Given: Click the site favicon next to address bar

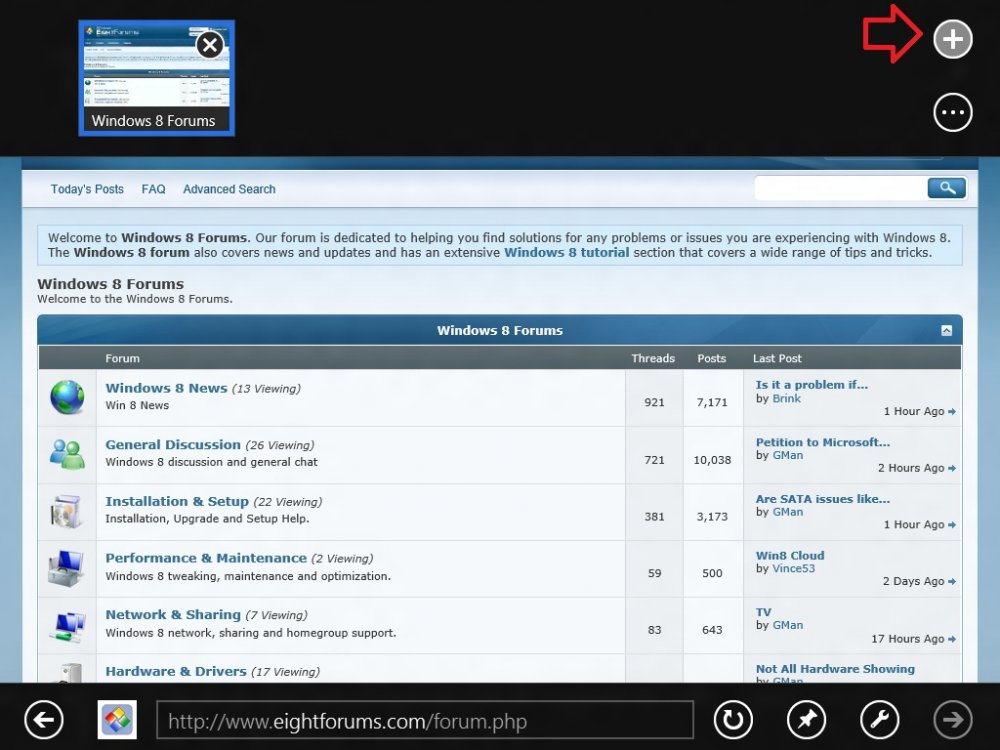Looking at the screenshot, I should coord(117,720).
